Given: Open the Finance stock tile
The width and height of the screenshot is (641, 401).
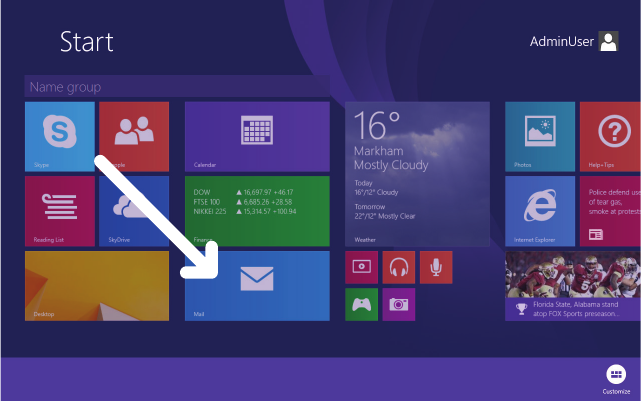Looking at the screenshot, I should (x=257, y=211).
